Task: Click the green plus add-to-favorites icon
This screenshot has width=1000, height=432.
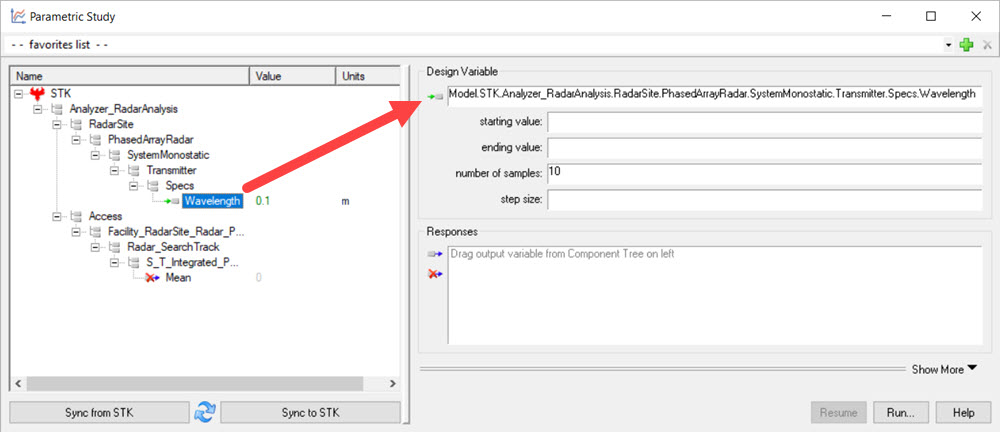Action: click(x=966, y=45)
